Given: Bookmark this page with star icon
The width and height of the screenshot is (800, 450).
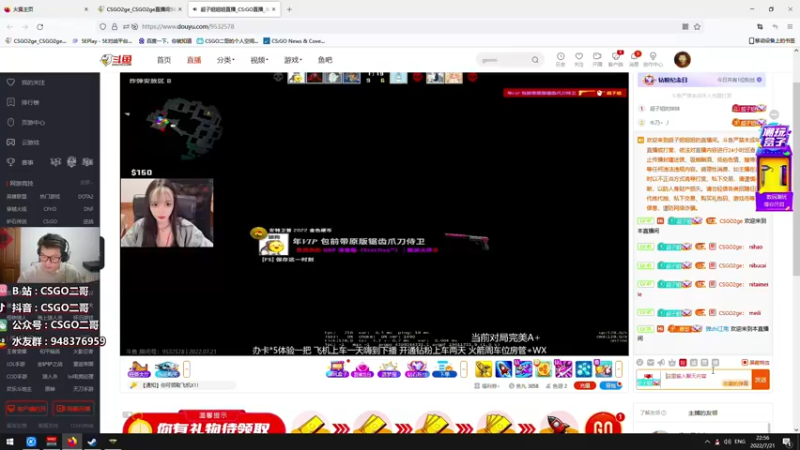Looking at the screenshot, I should click(697, 27).
